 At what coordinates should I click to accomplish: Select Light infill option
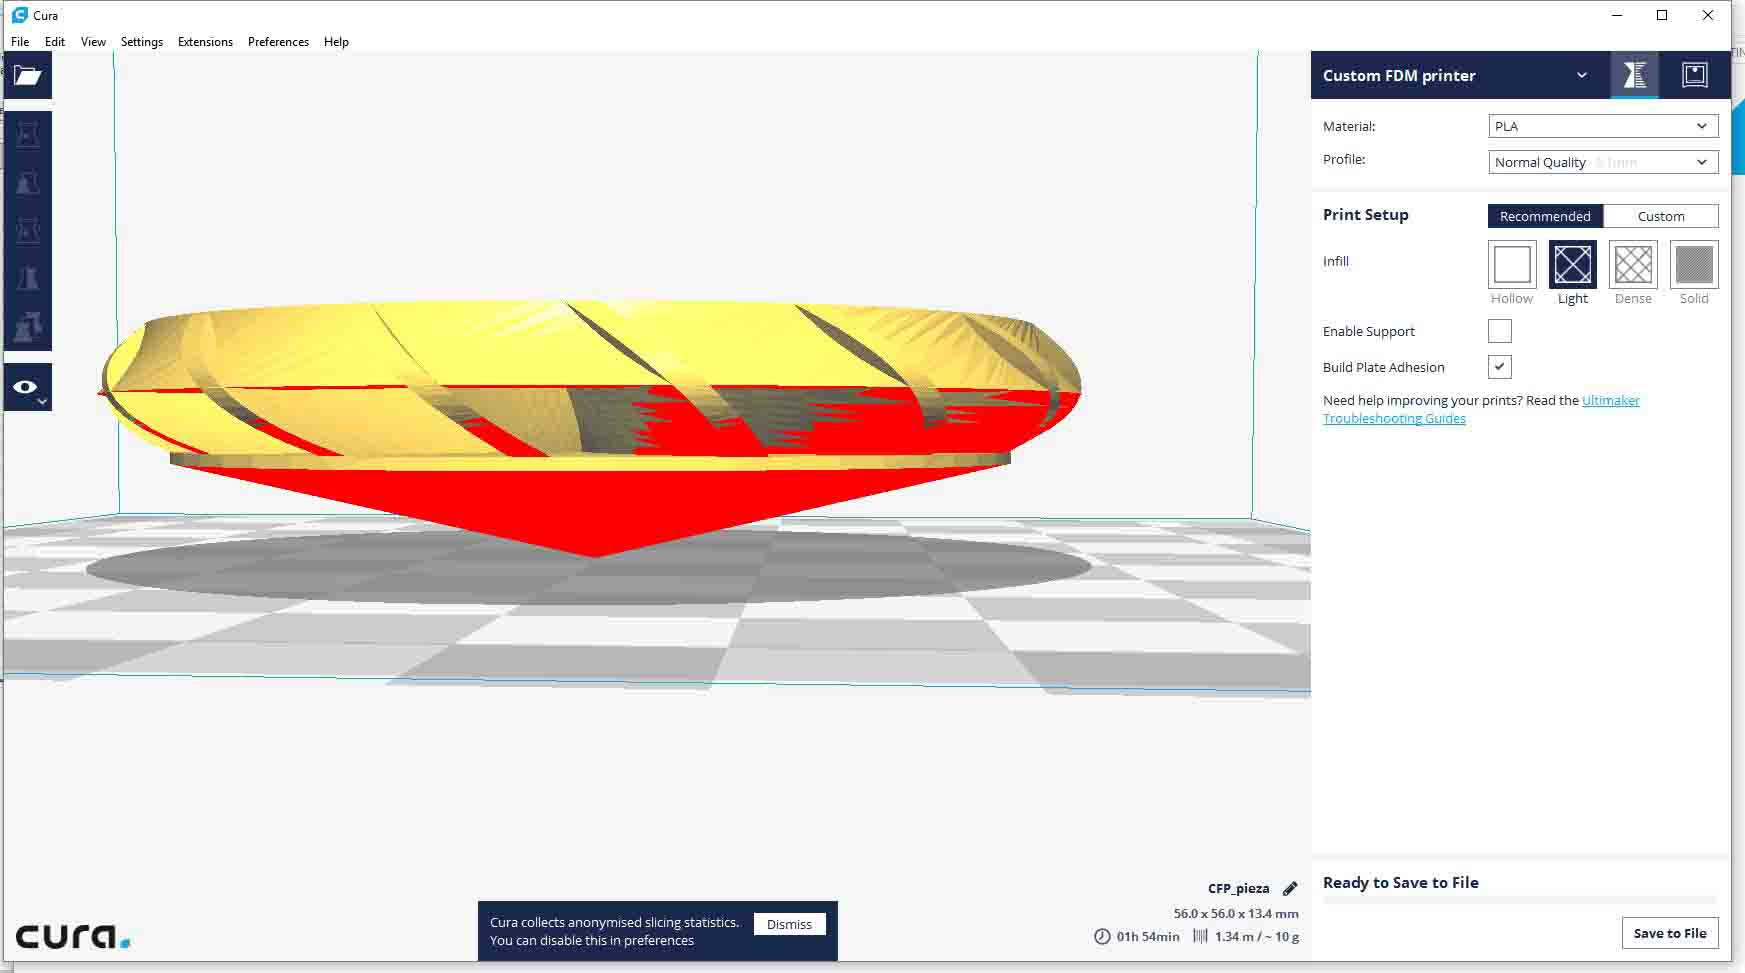coord(1572,265)
